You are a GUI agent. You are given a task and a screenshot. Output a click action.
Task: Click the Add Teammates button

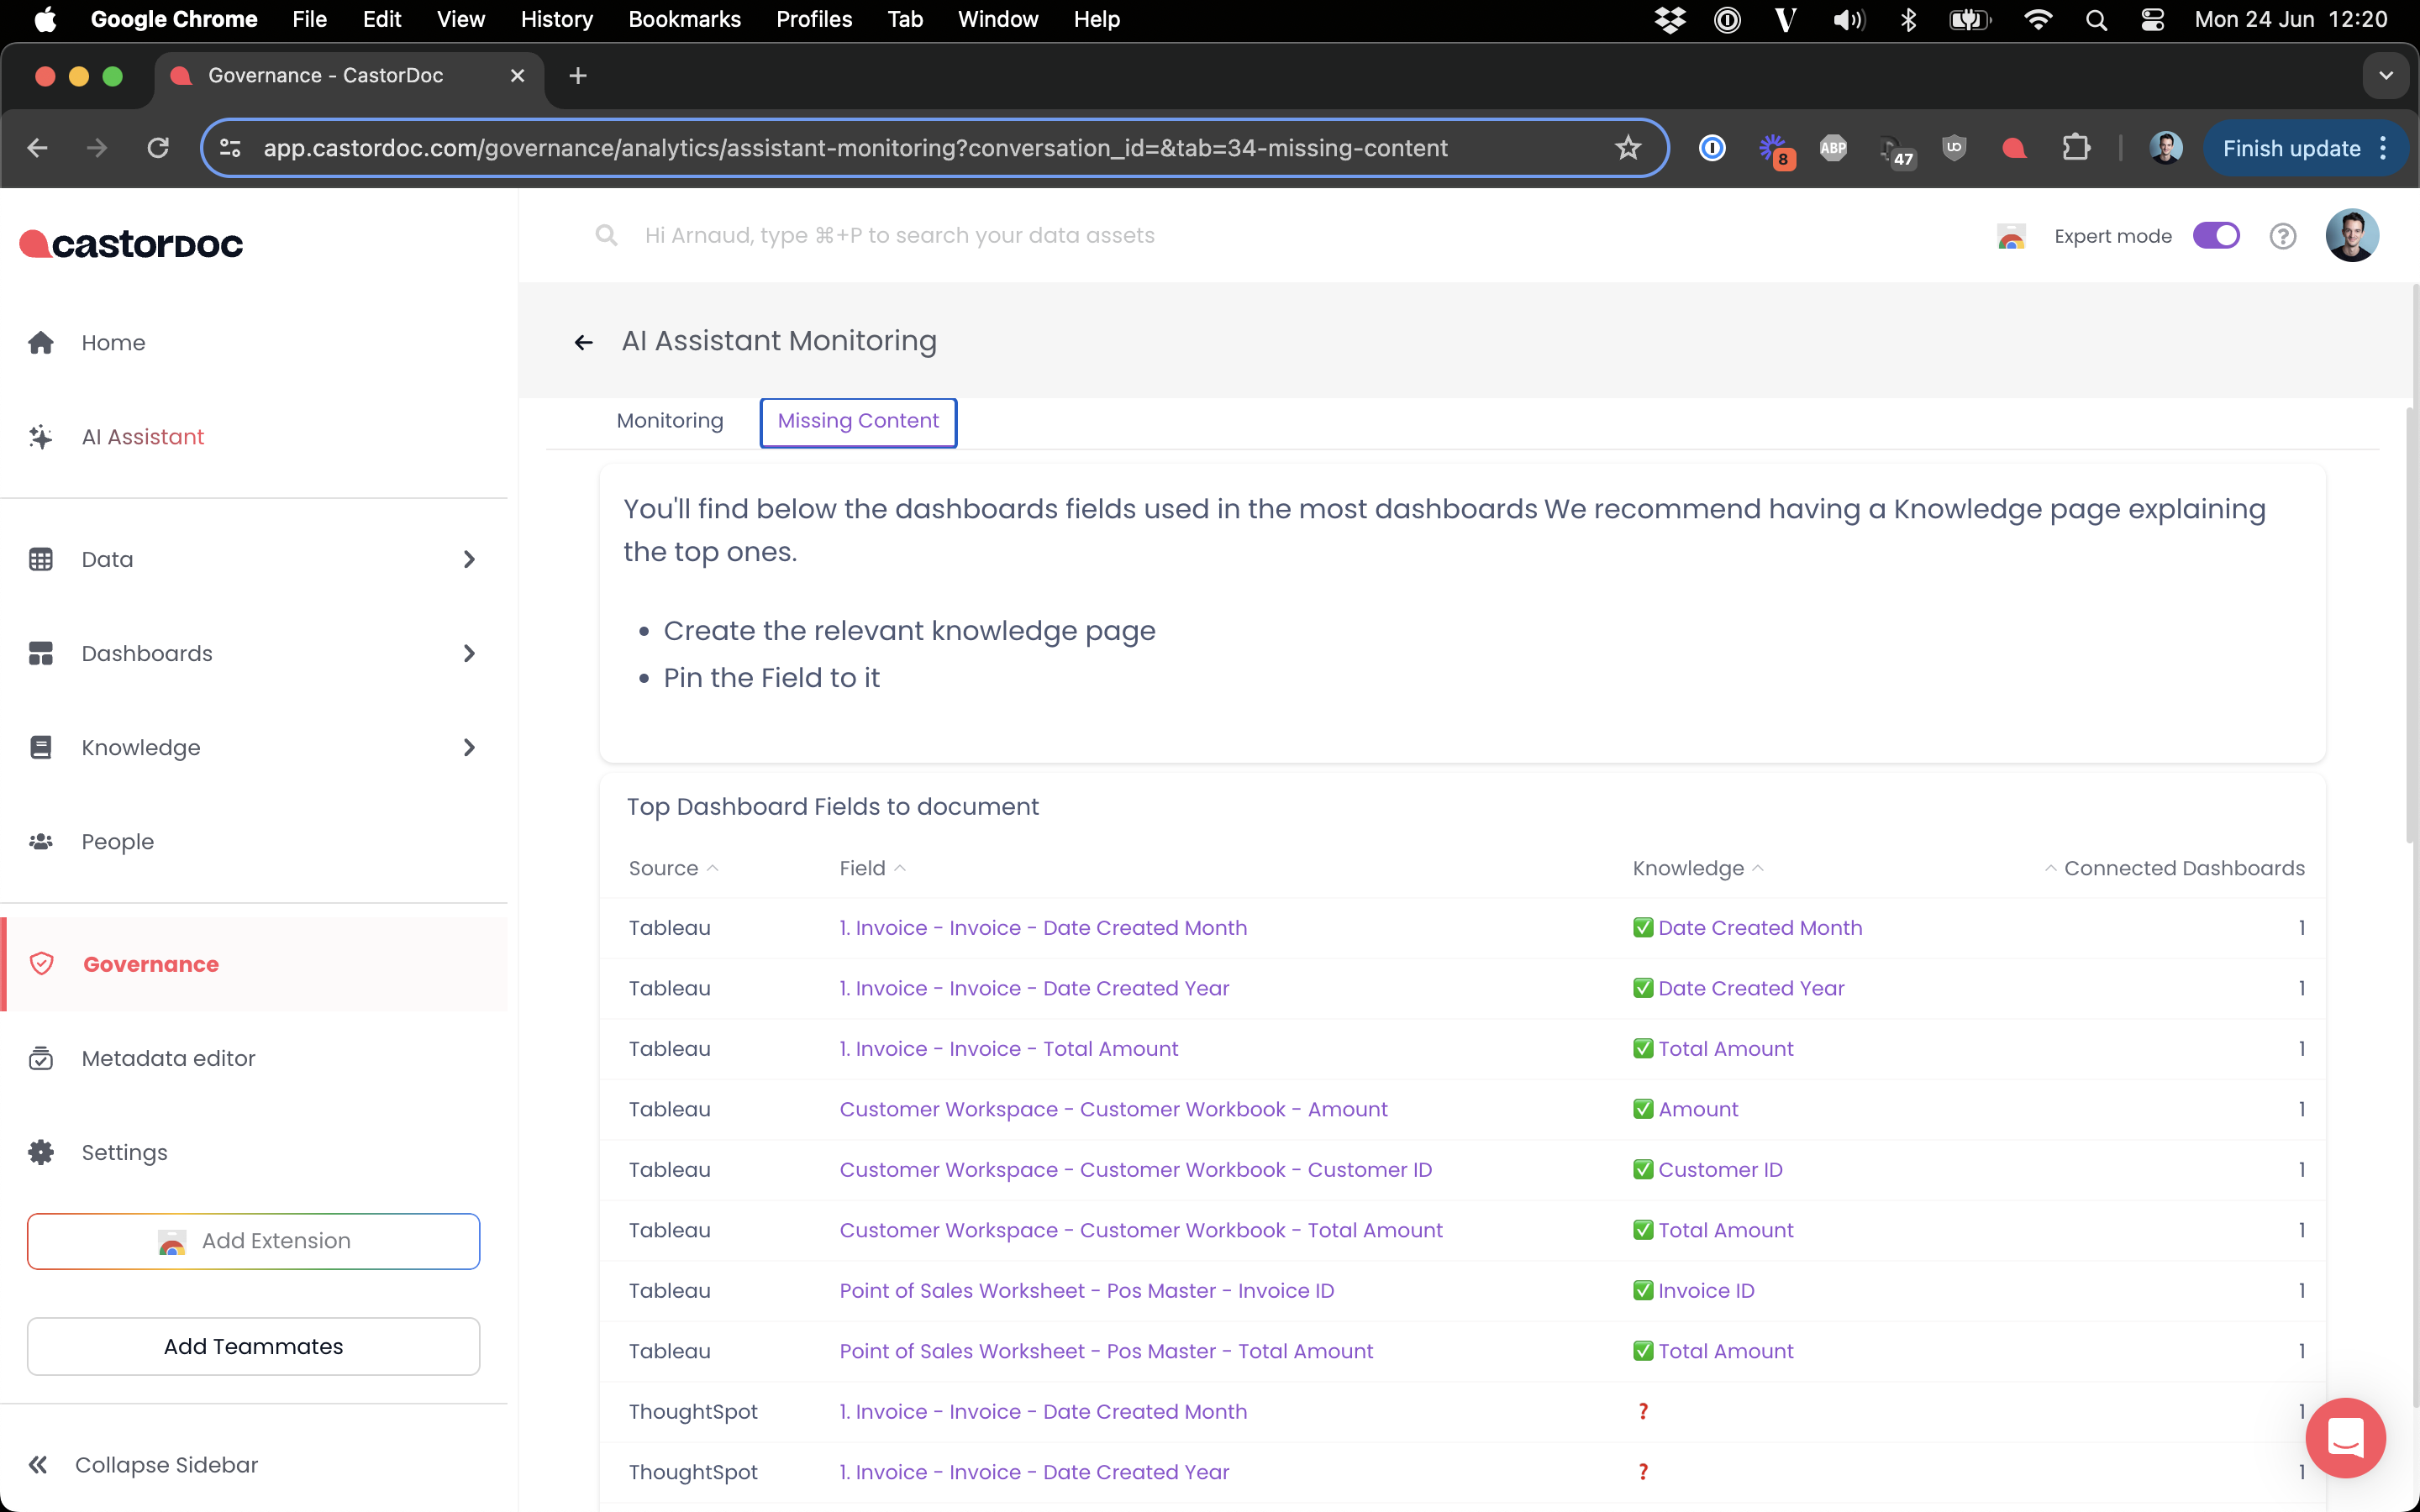point(253,1346)
